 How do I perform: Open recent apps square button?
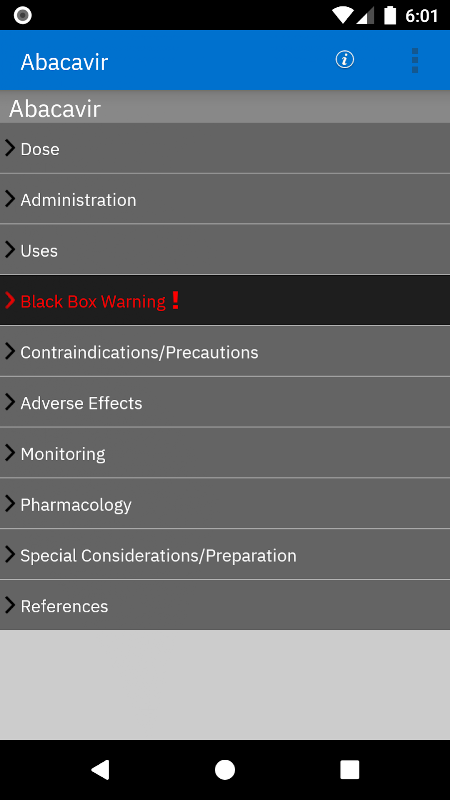pos(349,769)
